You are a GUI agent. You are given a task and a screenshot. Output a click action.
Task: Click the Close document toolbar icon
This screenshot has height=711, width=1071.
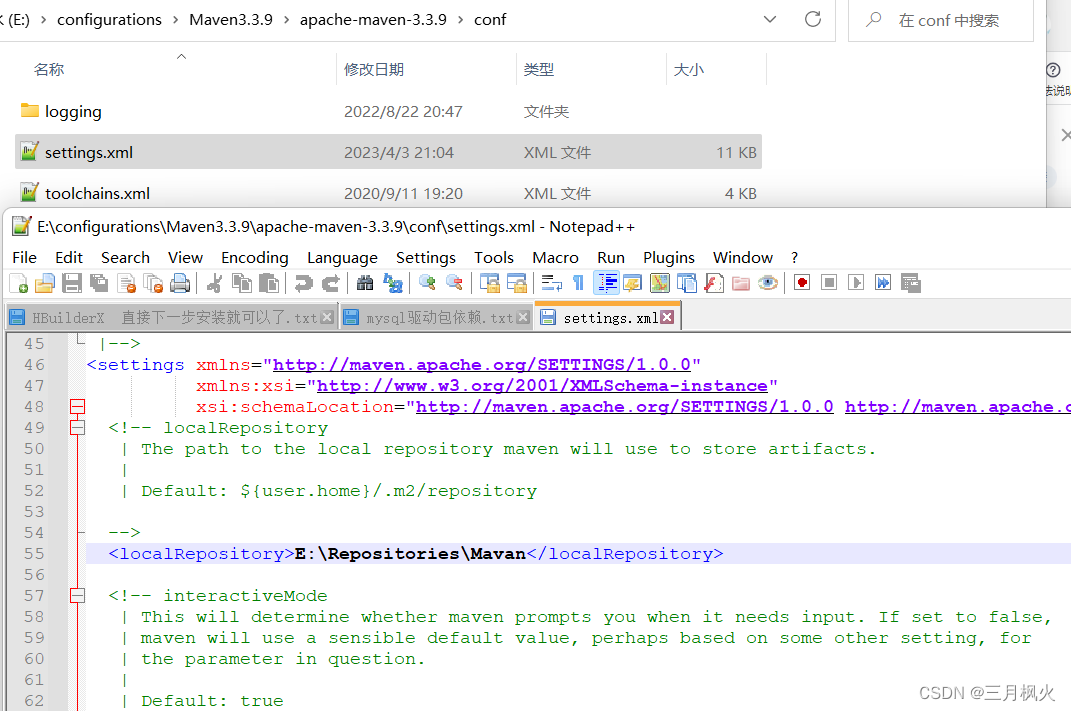click(x=126, y=283)
